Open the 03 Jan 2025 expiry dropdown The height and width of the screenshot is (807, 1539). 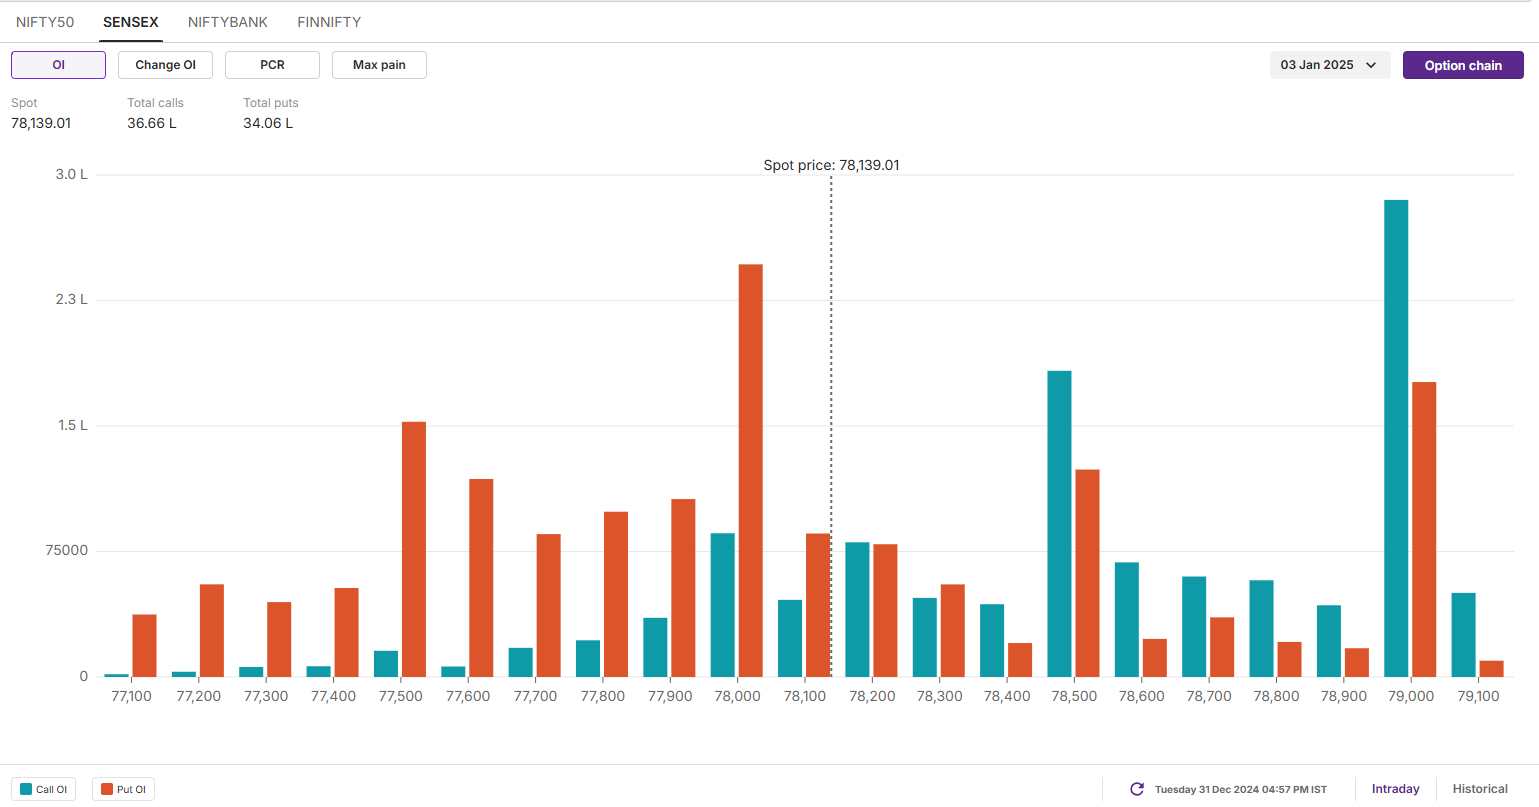(x=1330, y=65)
